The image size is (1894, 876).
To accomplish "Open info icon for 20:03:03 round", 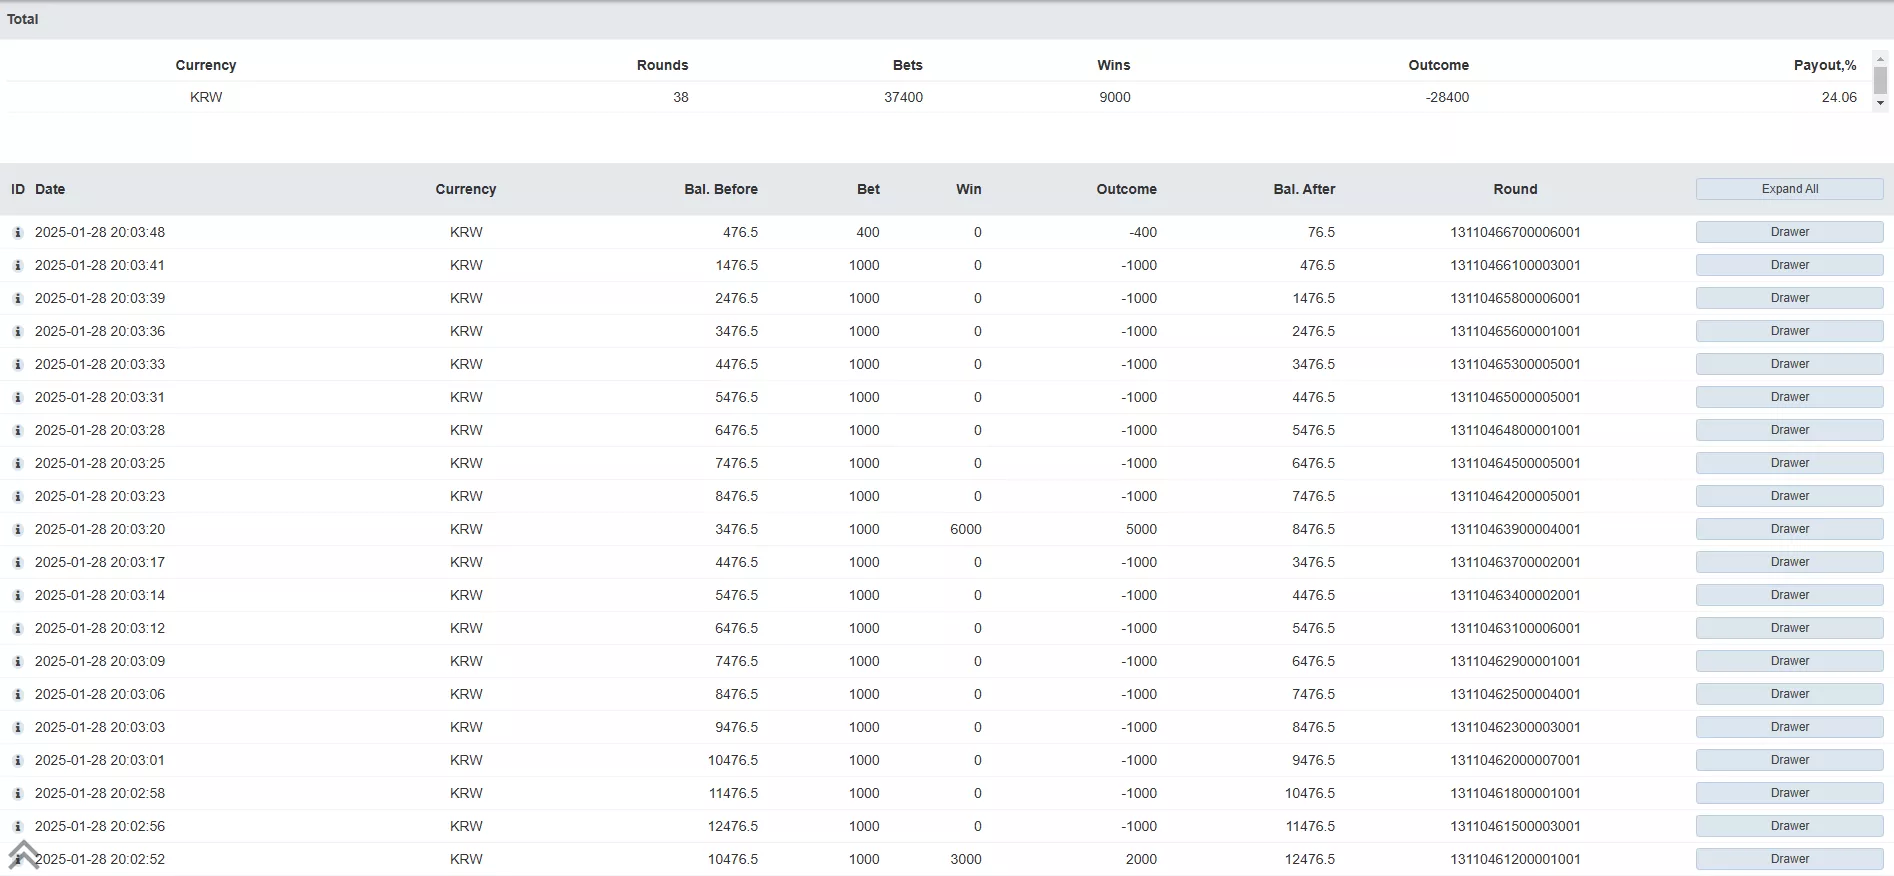I will 17,727.
